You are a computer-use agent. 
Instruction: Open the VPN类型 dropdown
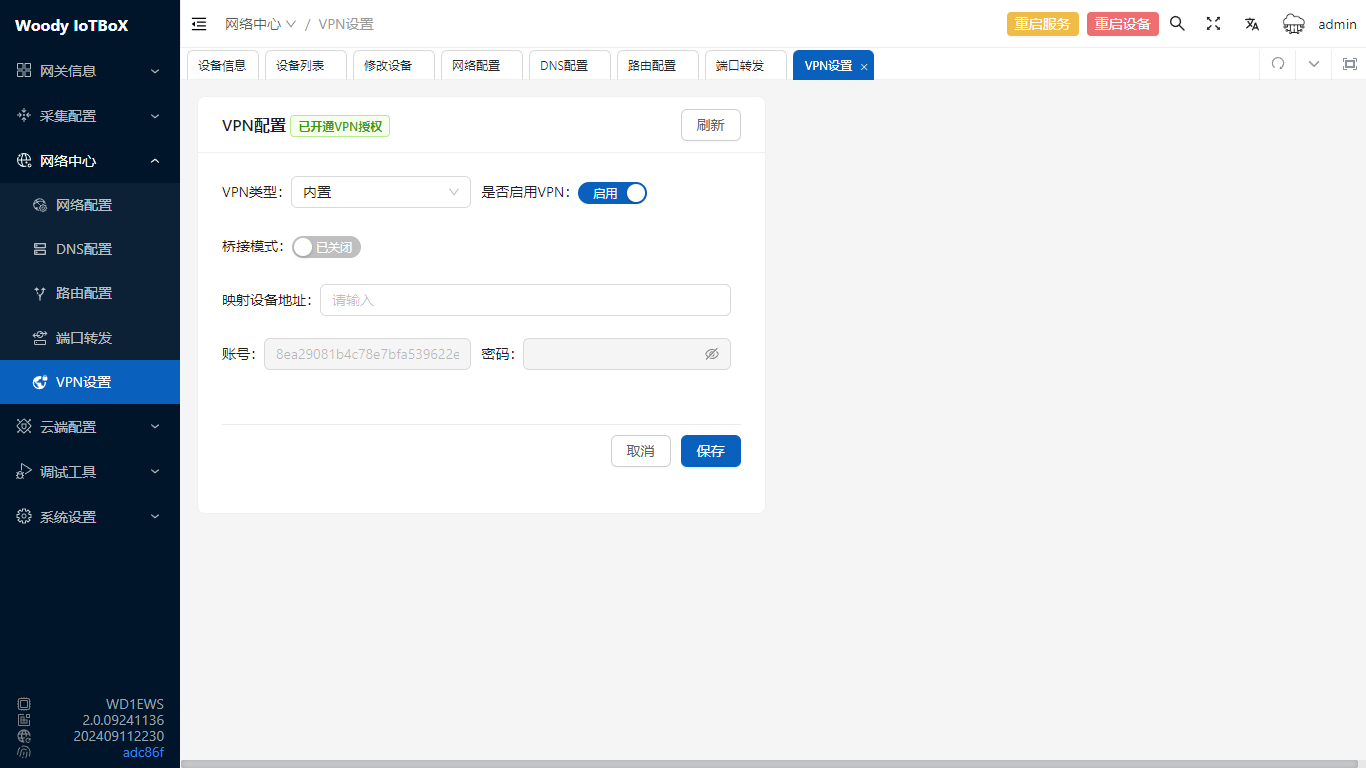point(380,192)
